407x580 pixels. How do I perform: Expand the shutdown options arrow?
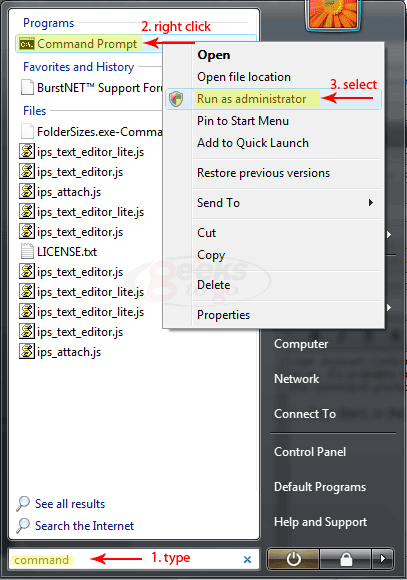click(383, 559)
